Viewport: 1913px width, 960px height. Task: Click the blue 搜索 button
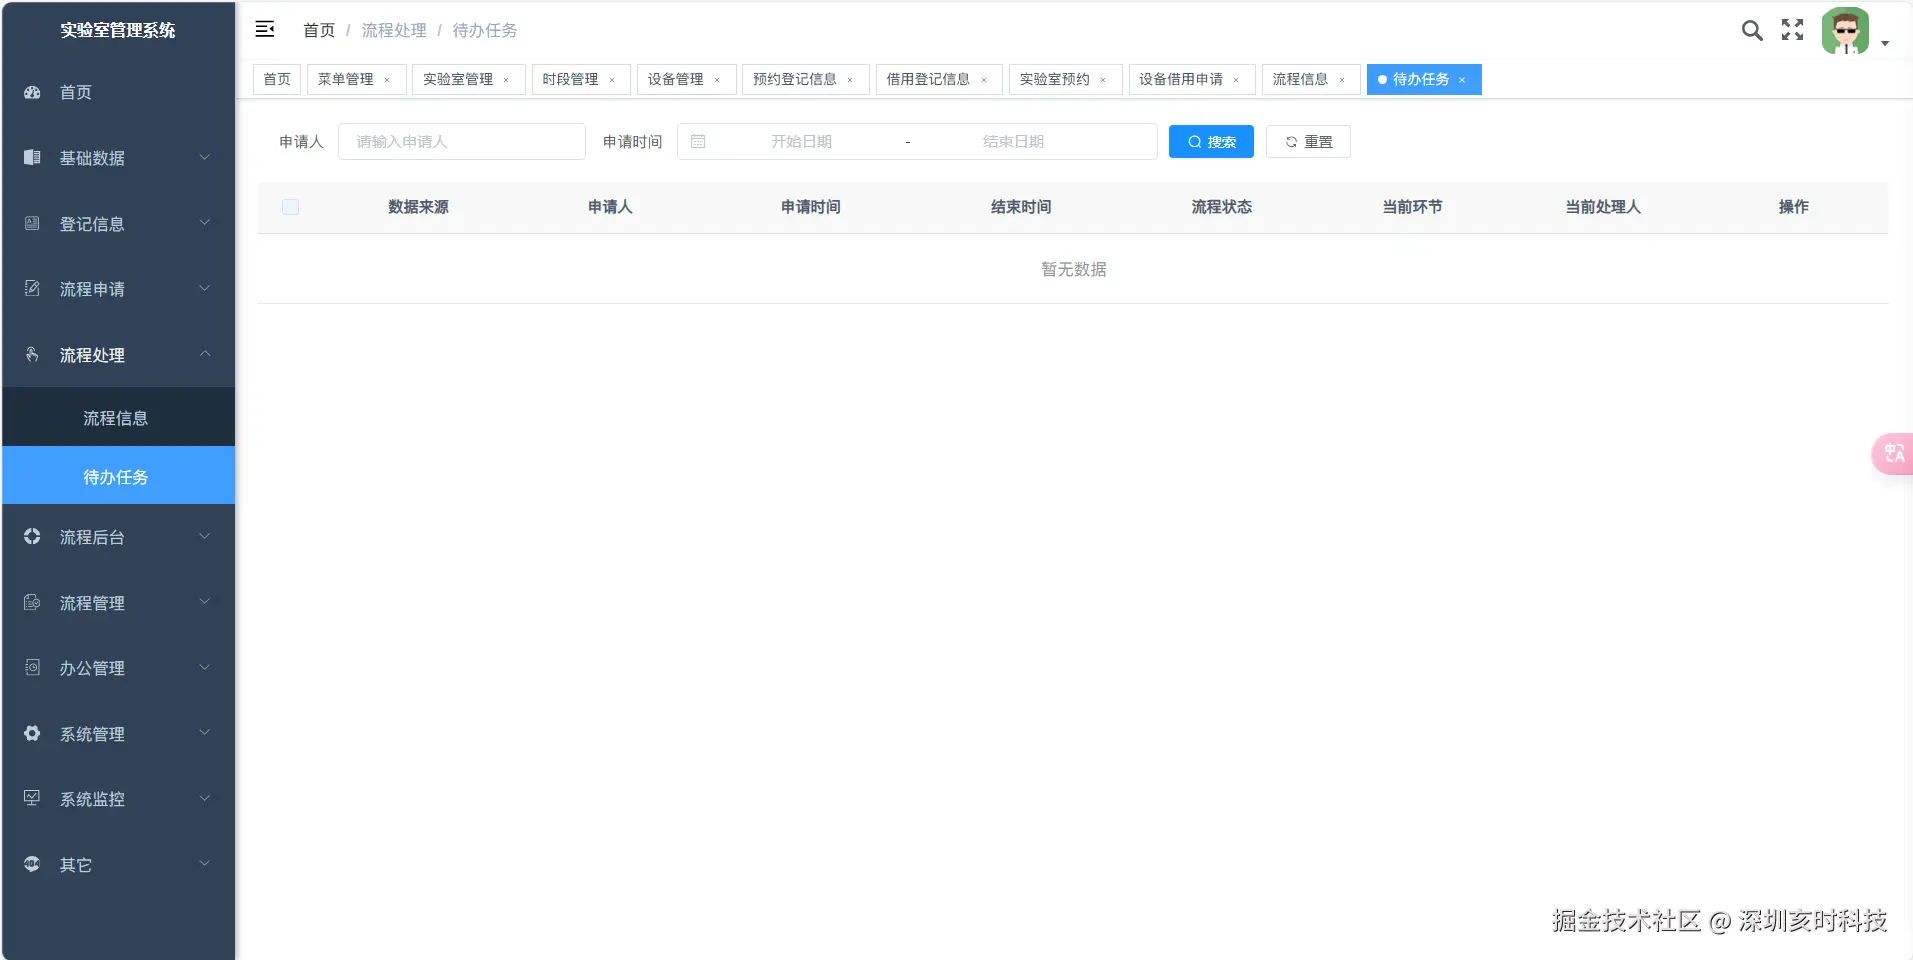pos(1211,142)
